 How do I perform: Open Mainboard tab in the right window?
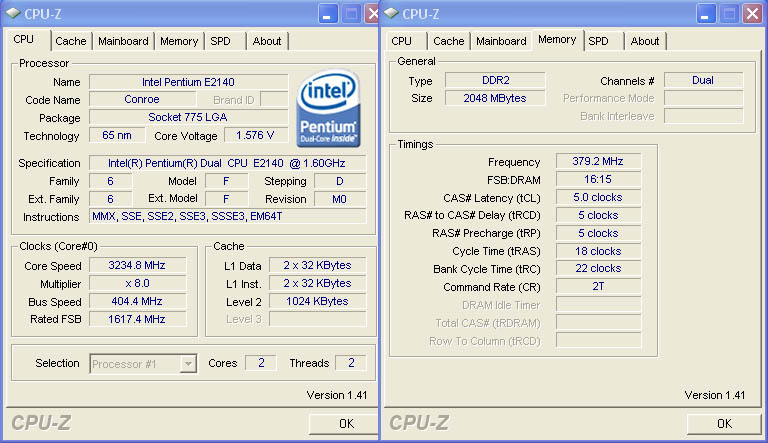[x=501, y=41]
